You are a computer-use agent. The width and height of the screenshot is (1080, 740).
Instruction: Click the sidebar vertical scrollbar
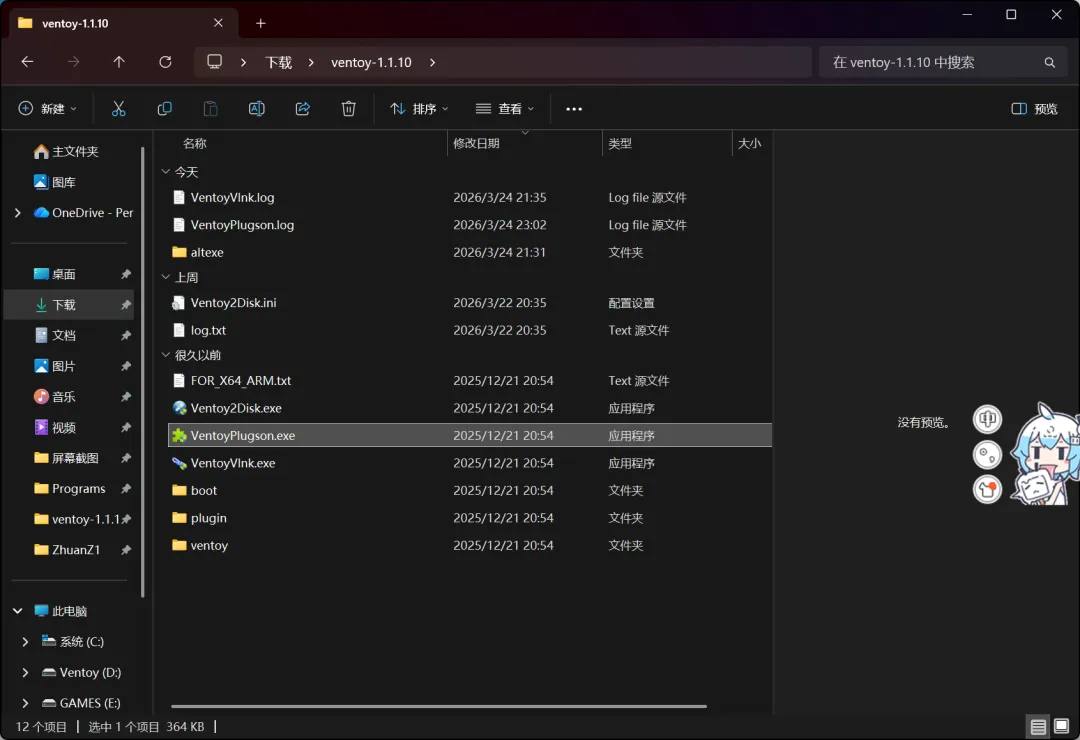[143, 372]
